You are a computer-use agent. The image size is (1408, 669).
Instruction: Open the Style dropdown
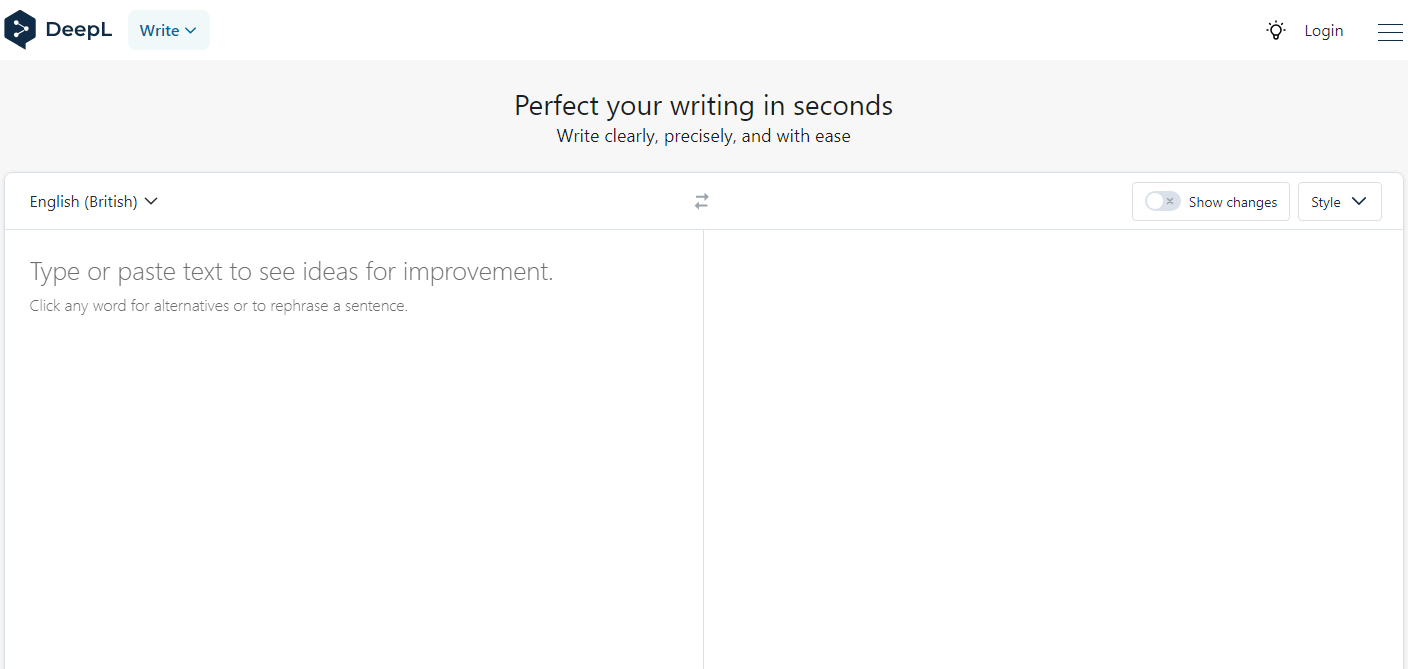tap(1339, 201)
